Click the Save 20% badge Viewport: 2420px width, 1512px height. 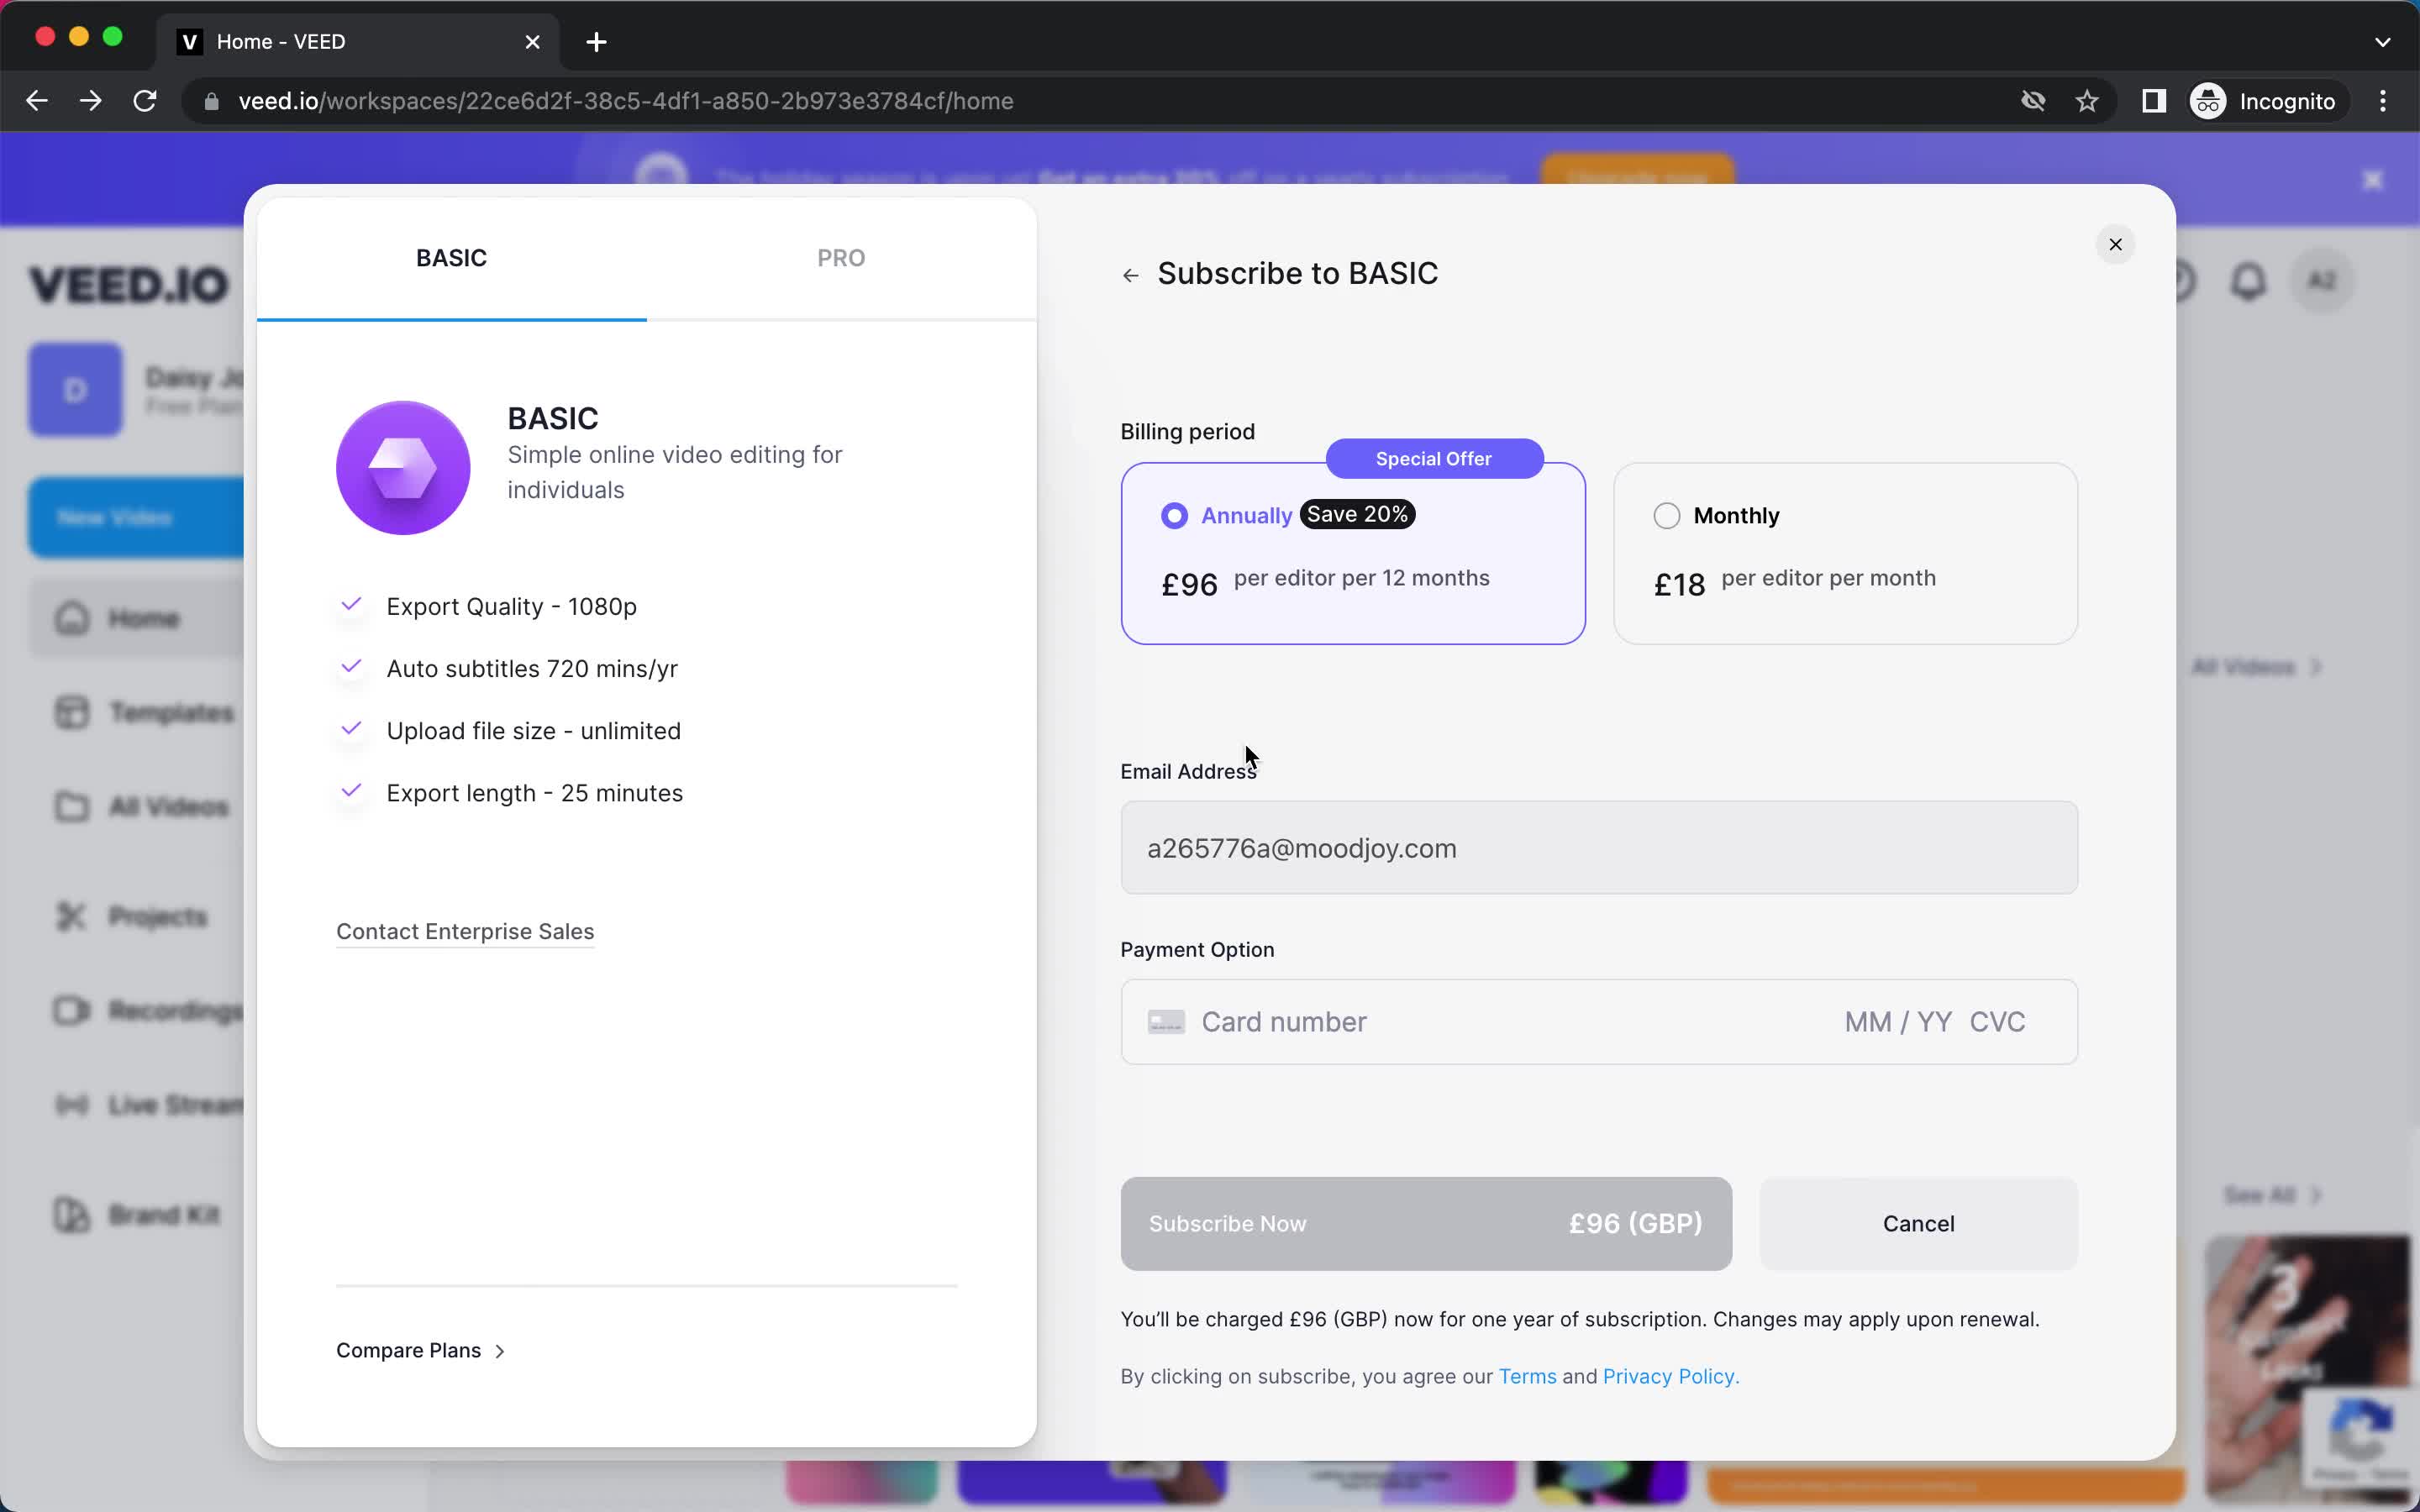click(1357, 514)
